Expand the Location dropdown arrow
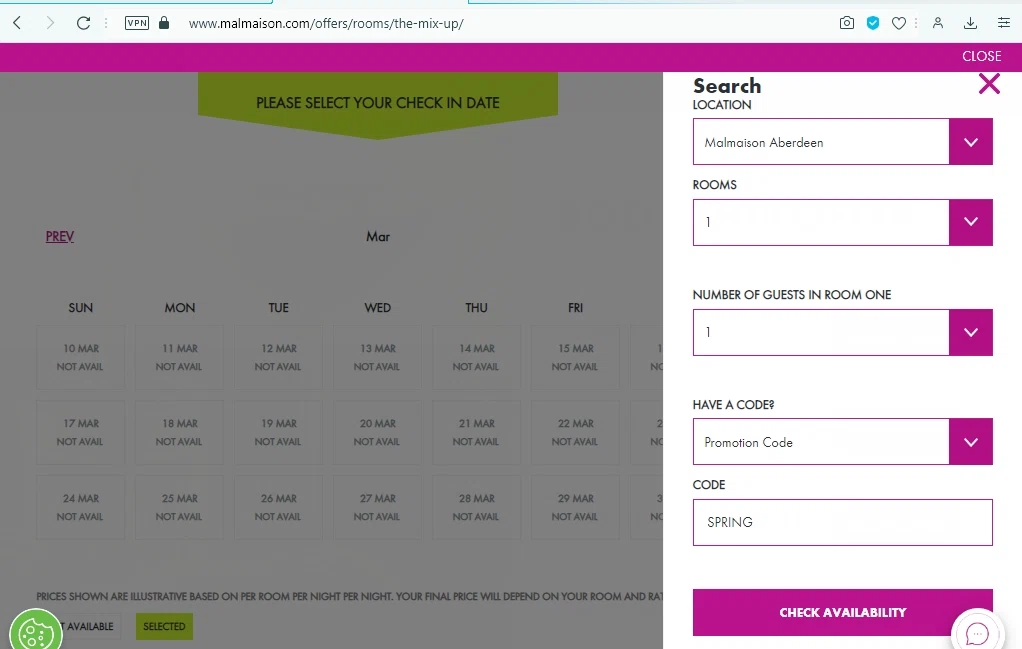The image size is (1022, 649). (x=971, y=142)
